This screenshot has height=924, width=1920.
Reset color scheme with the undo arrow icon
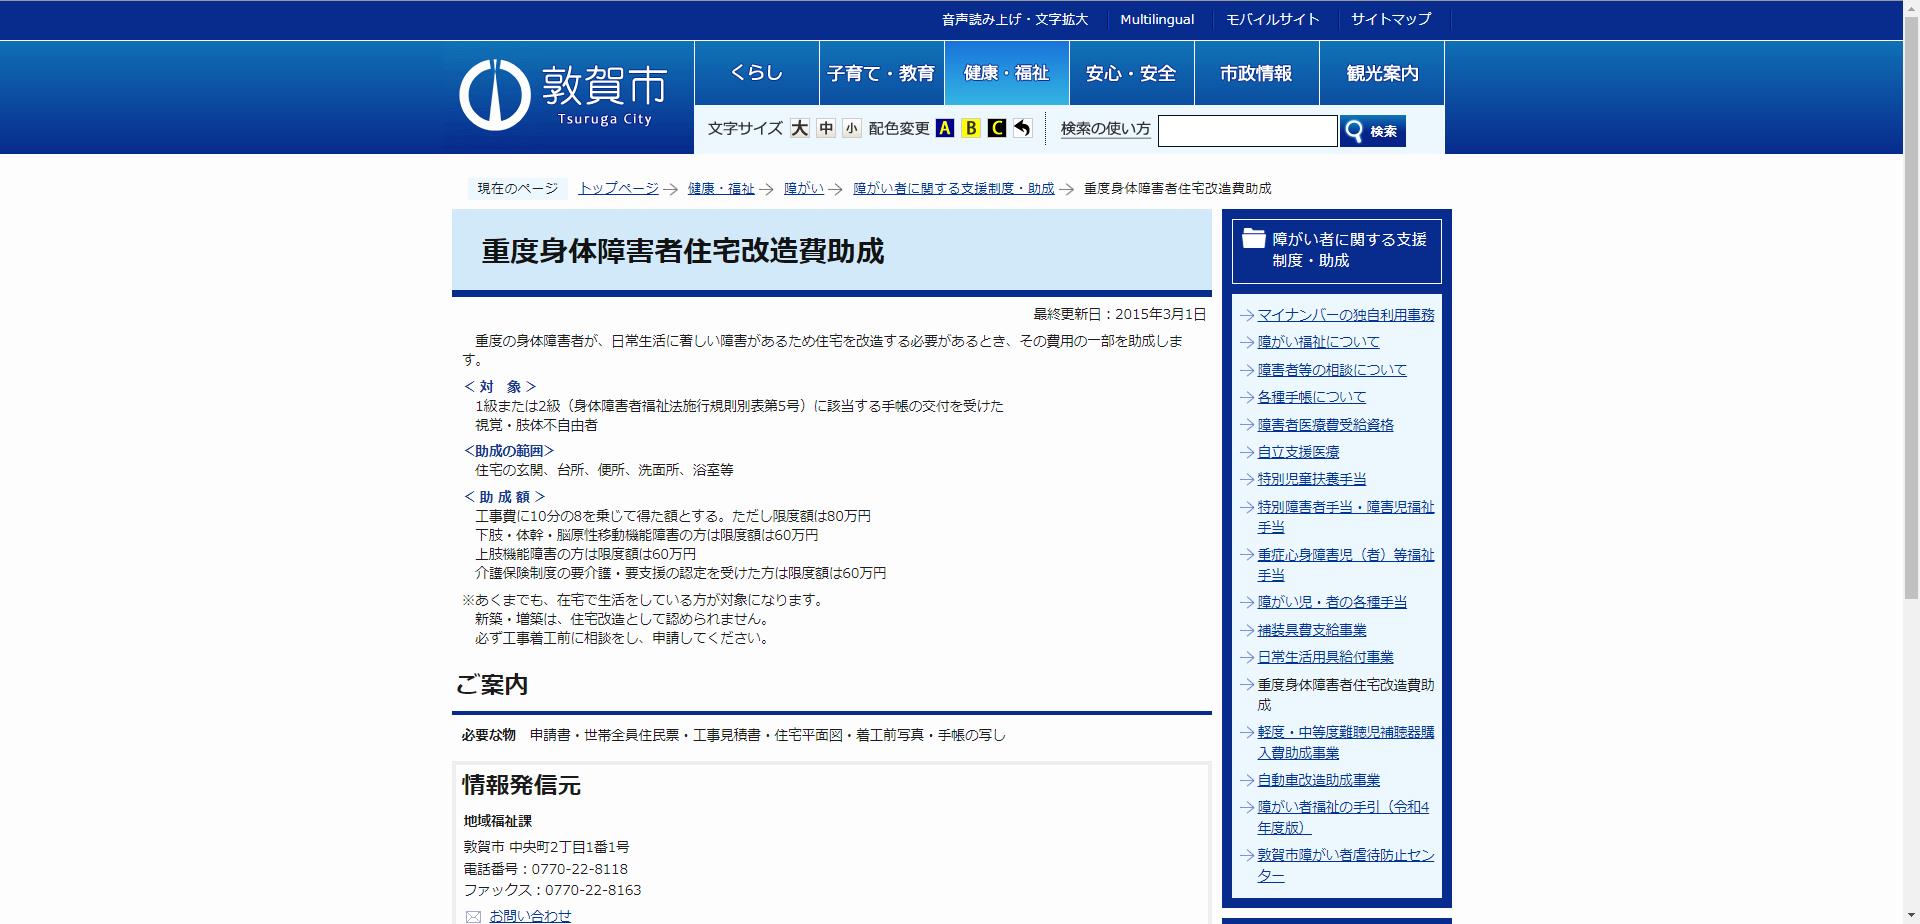(1021, 128)
